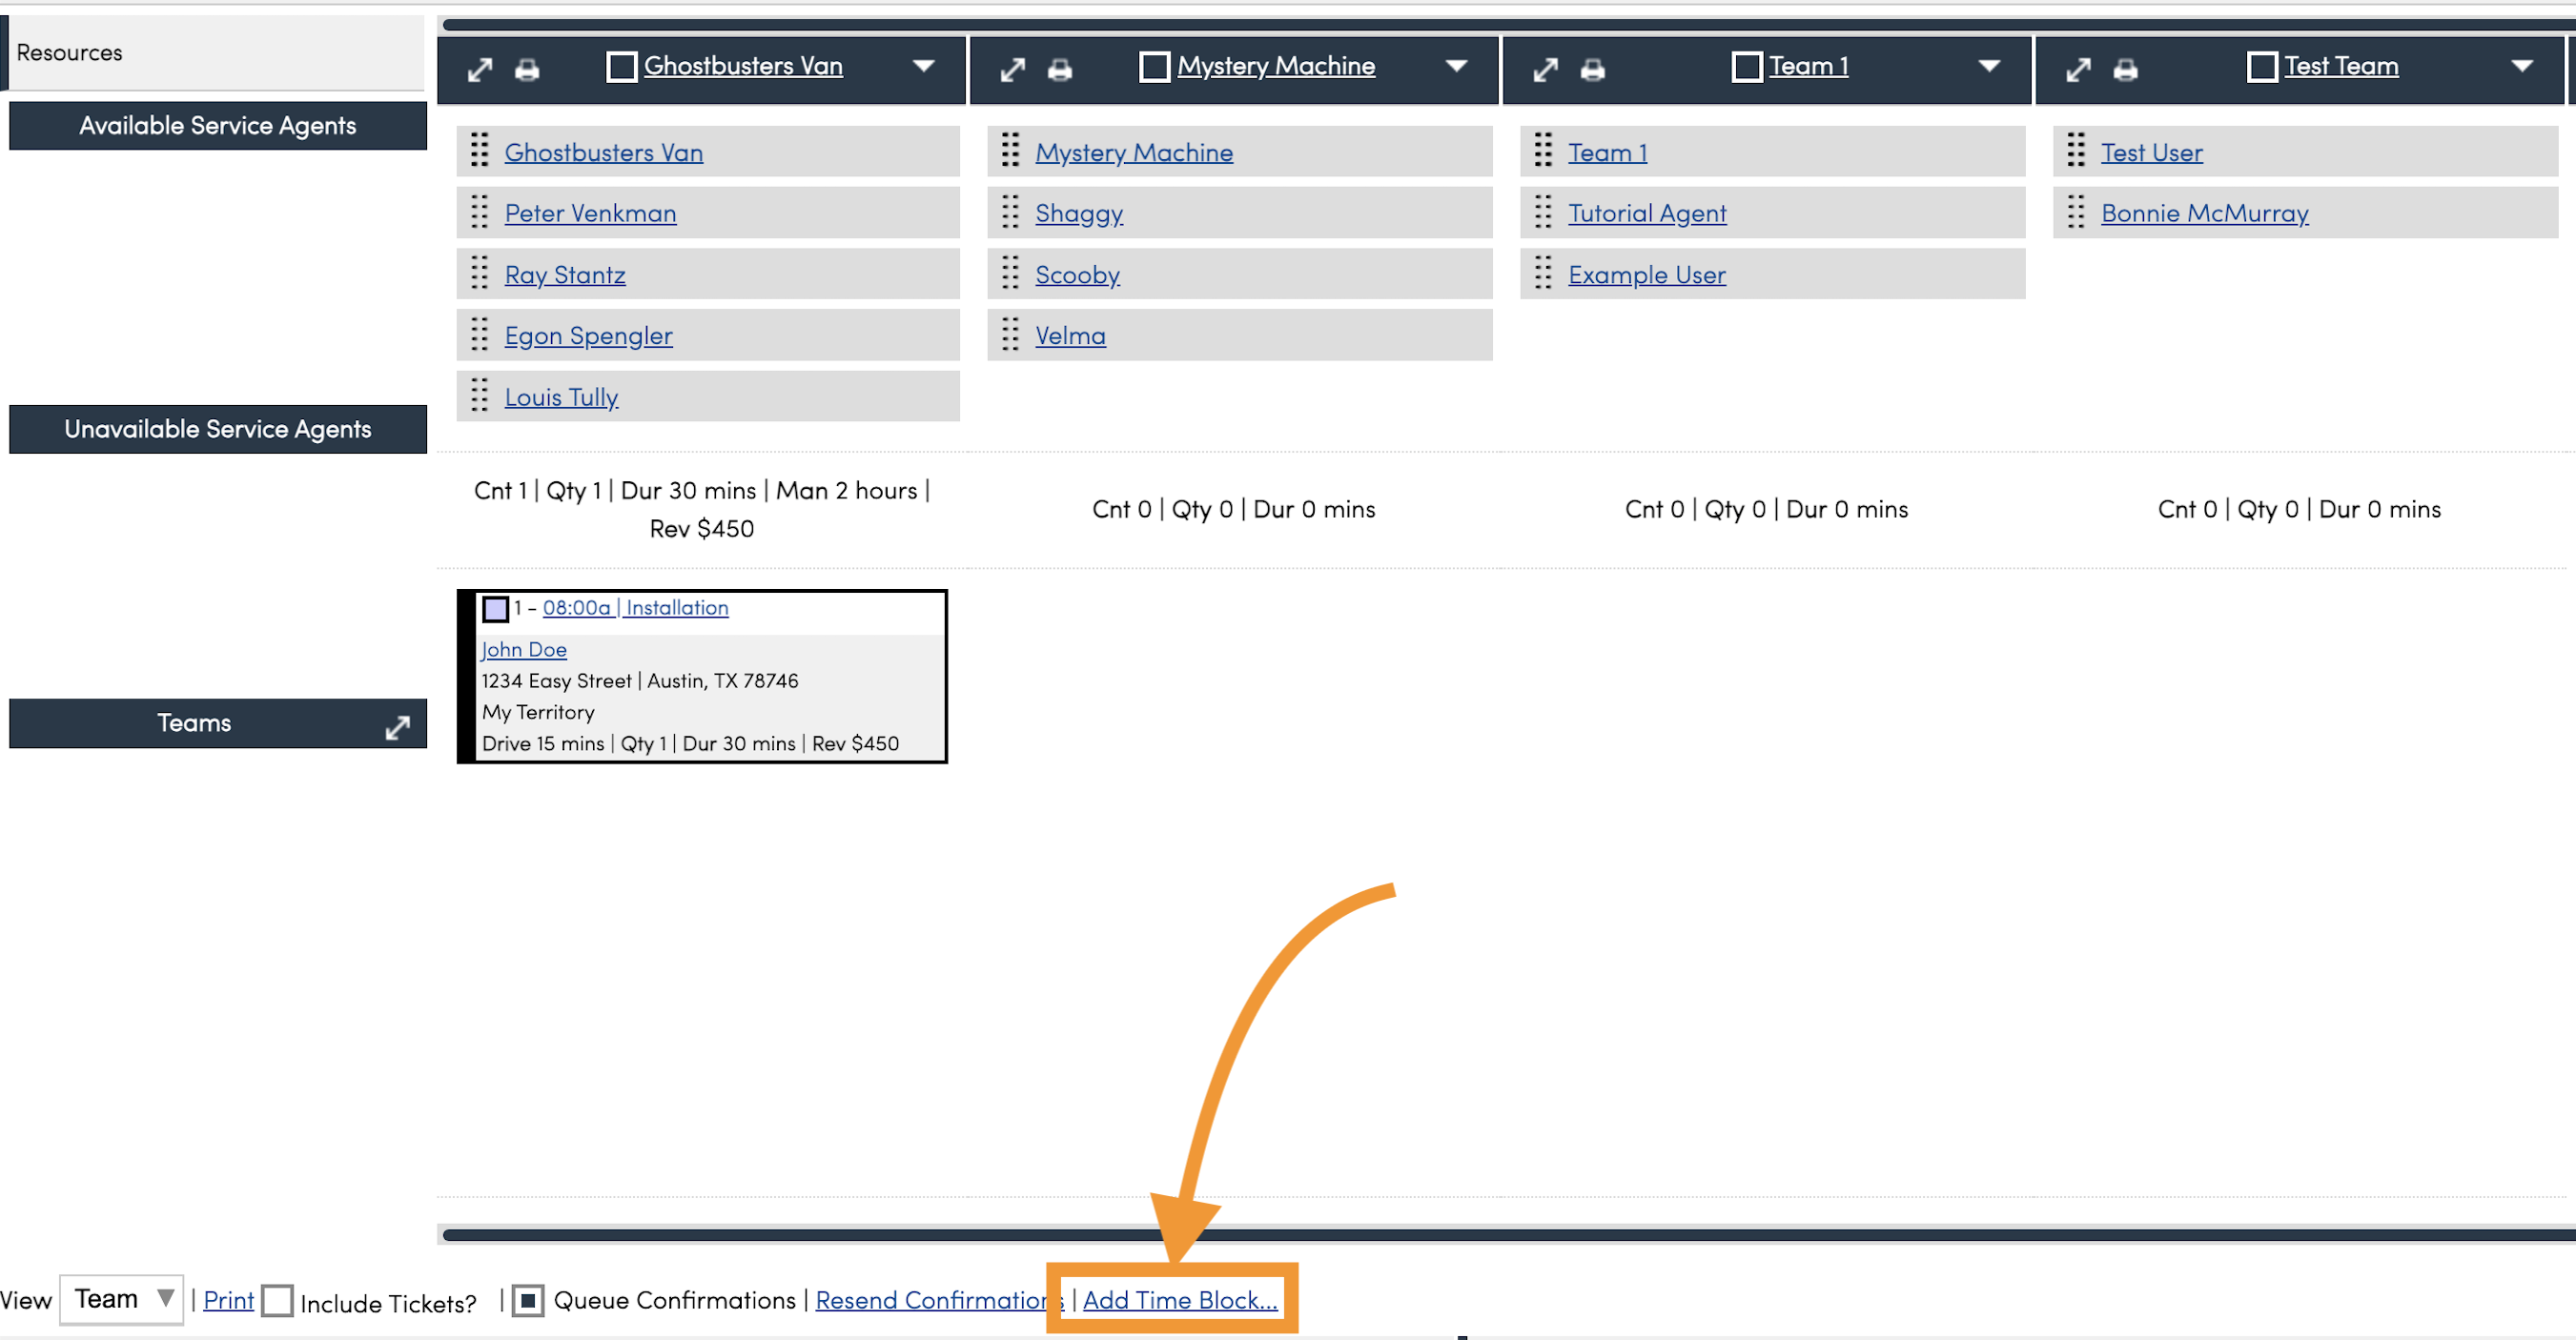
Task: Open the John Doe customer link
Action: click(524, 650)
